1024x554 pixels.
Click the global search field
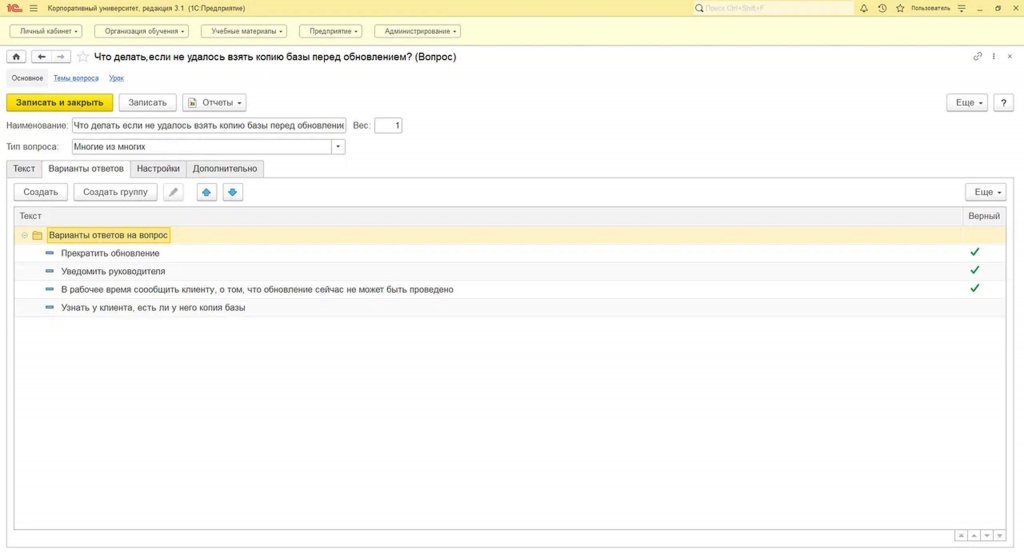[x=773, y=8]
